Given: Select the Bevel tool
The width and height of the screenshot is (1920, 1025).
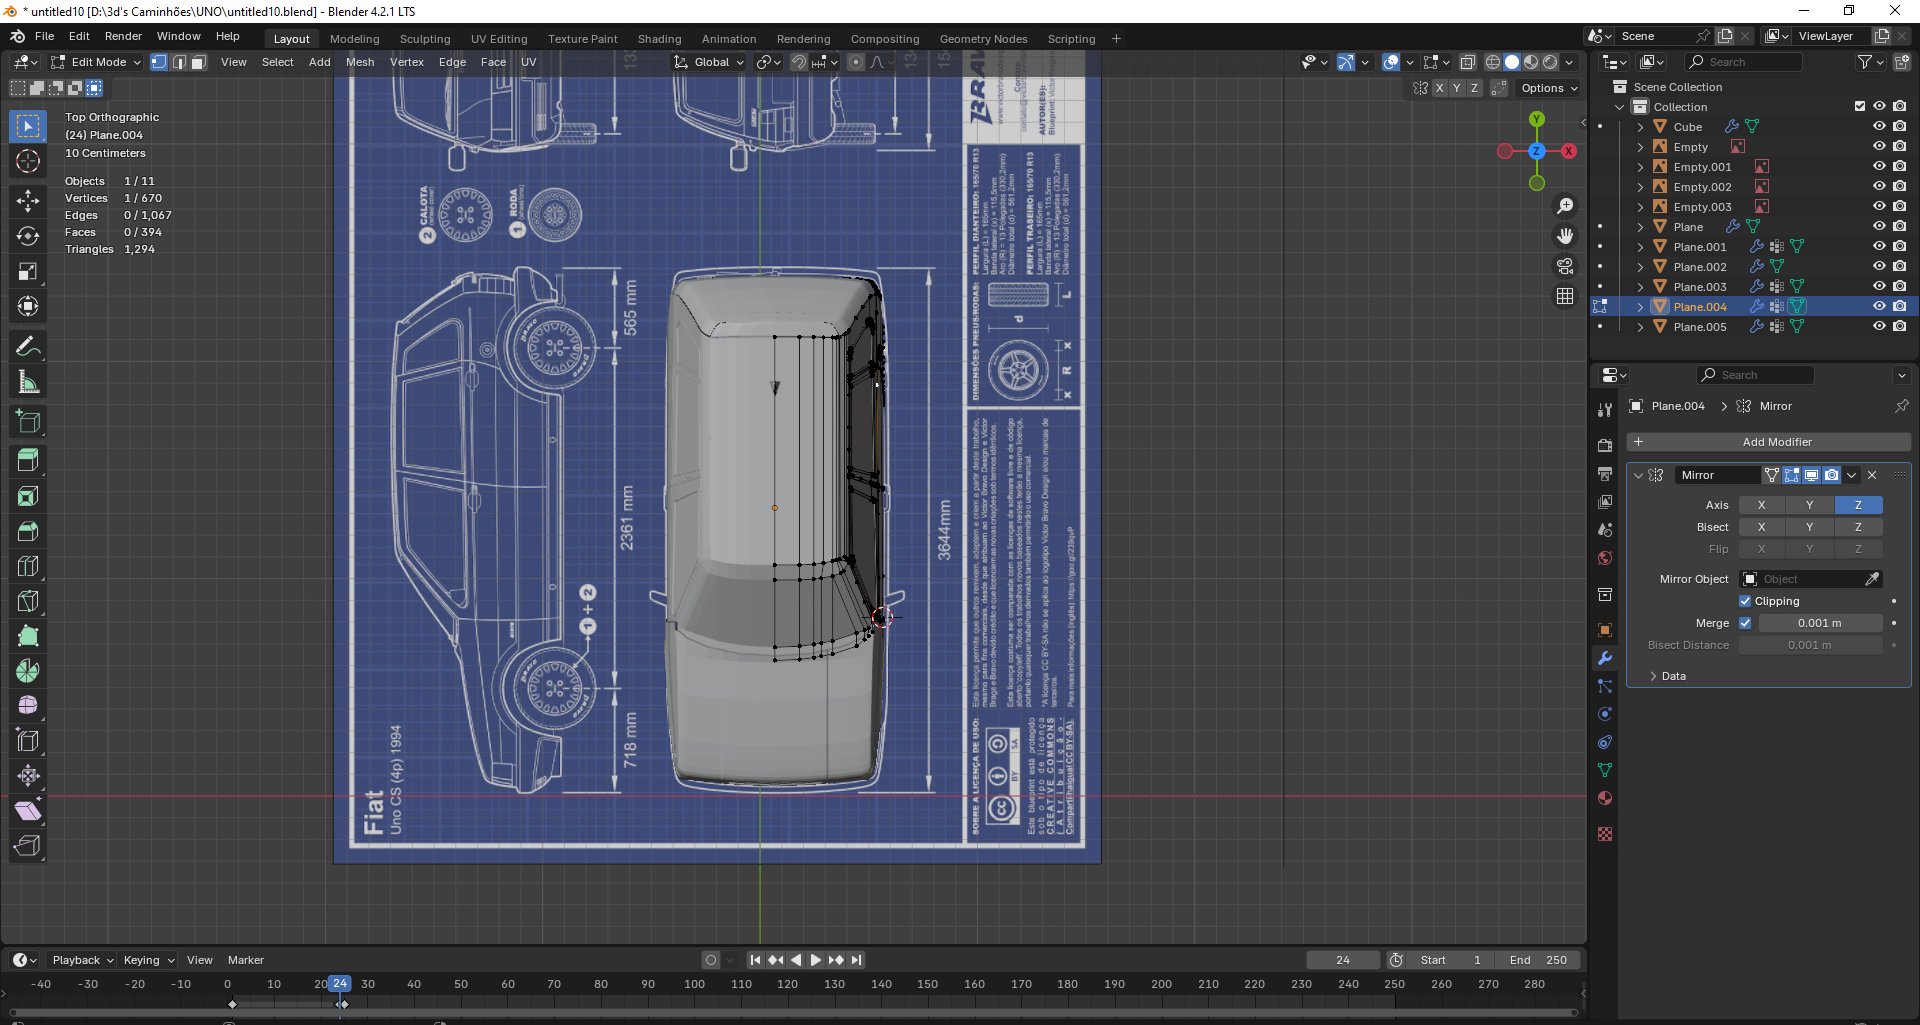Looking at the screenshot, I should click(x=28, y=531).
